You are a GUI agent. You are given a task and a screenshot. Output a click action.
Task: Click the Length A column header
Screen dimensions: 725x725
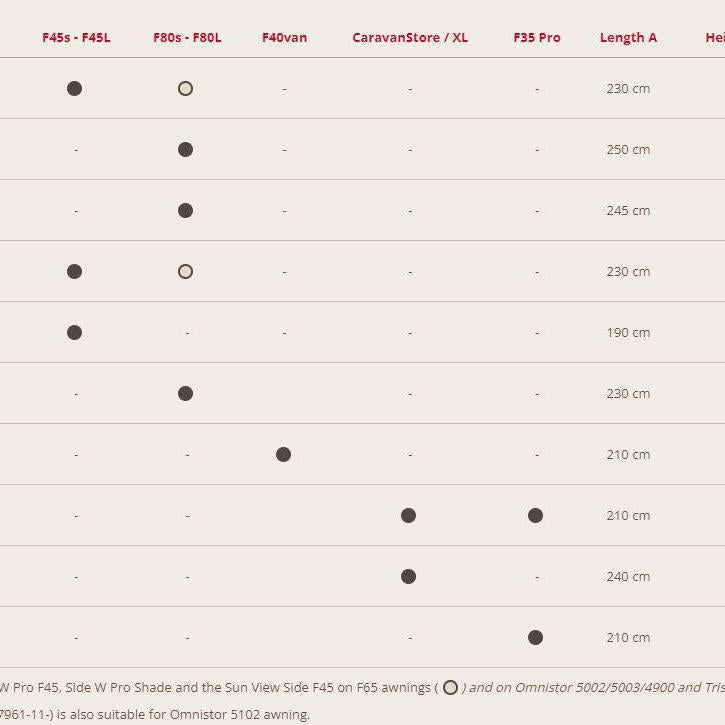click(x=628, y=38)
